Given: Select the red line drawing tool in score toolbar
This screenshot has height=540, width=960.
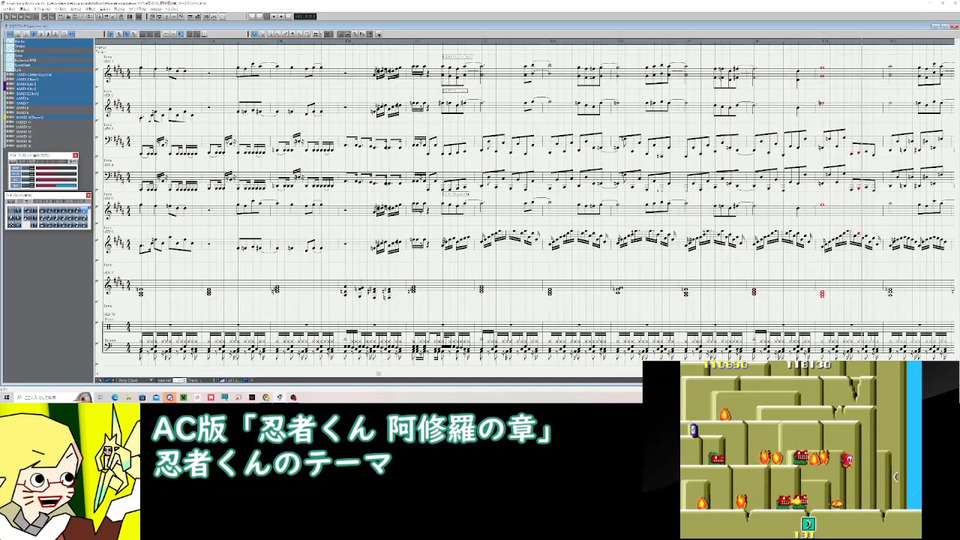Looking at the screenshot, I should click(285, 34).
